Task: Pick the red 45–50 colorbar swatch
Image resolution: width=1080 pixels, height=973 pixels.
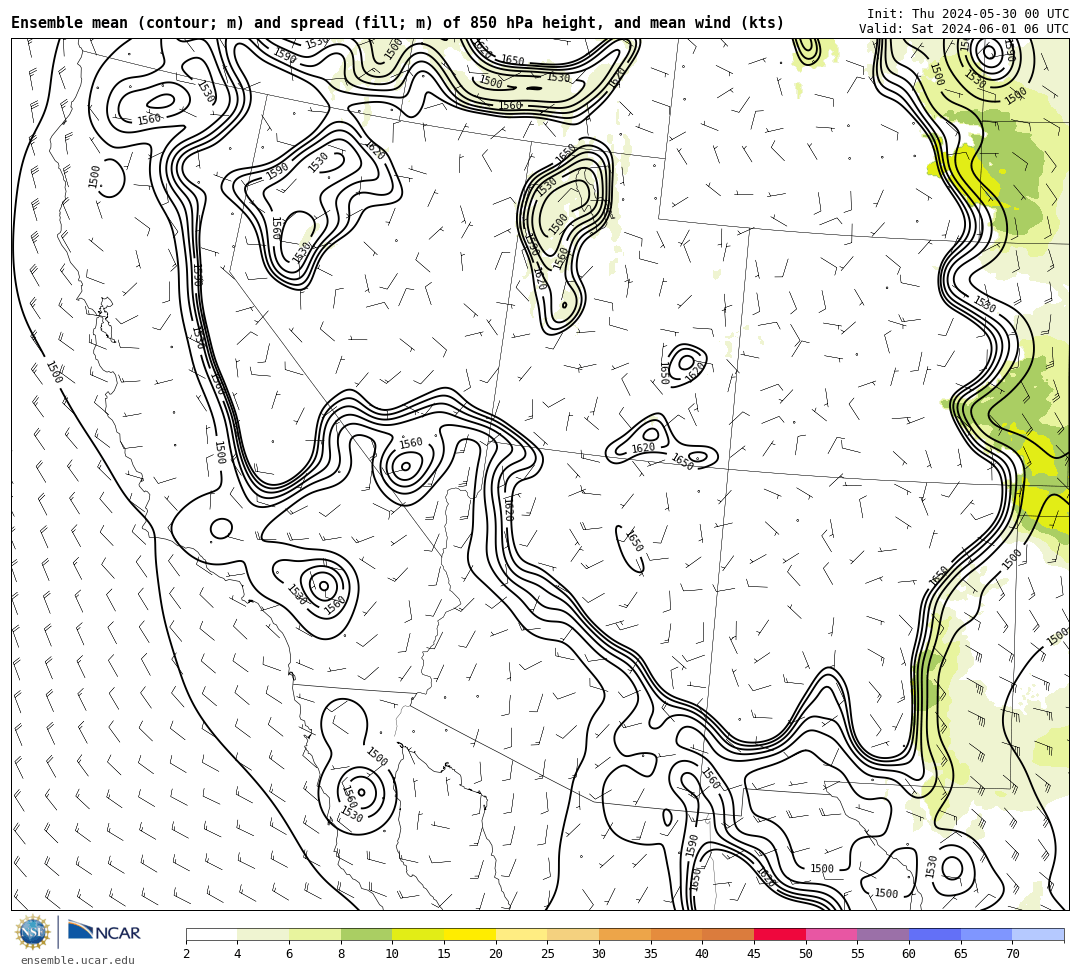Action: click(x=780, y=934)
